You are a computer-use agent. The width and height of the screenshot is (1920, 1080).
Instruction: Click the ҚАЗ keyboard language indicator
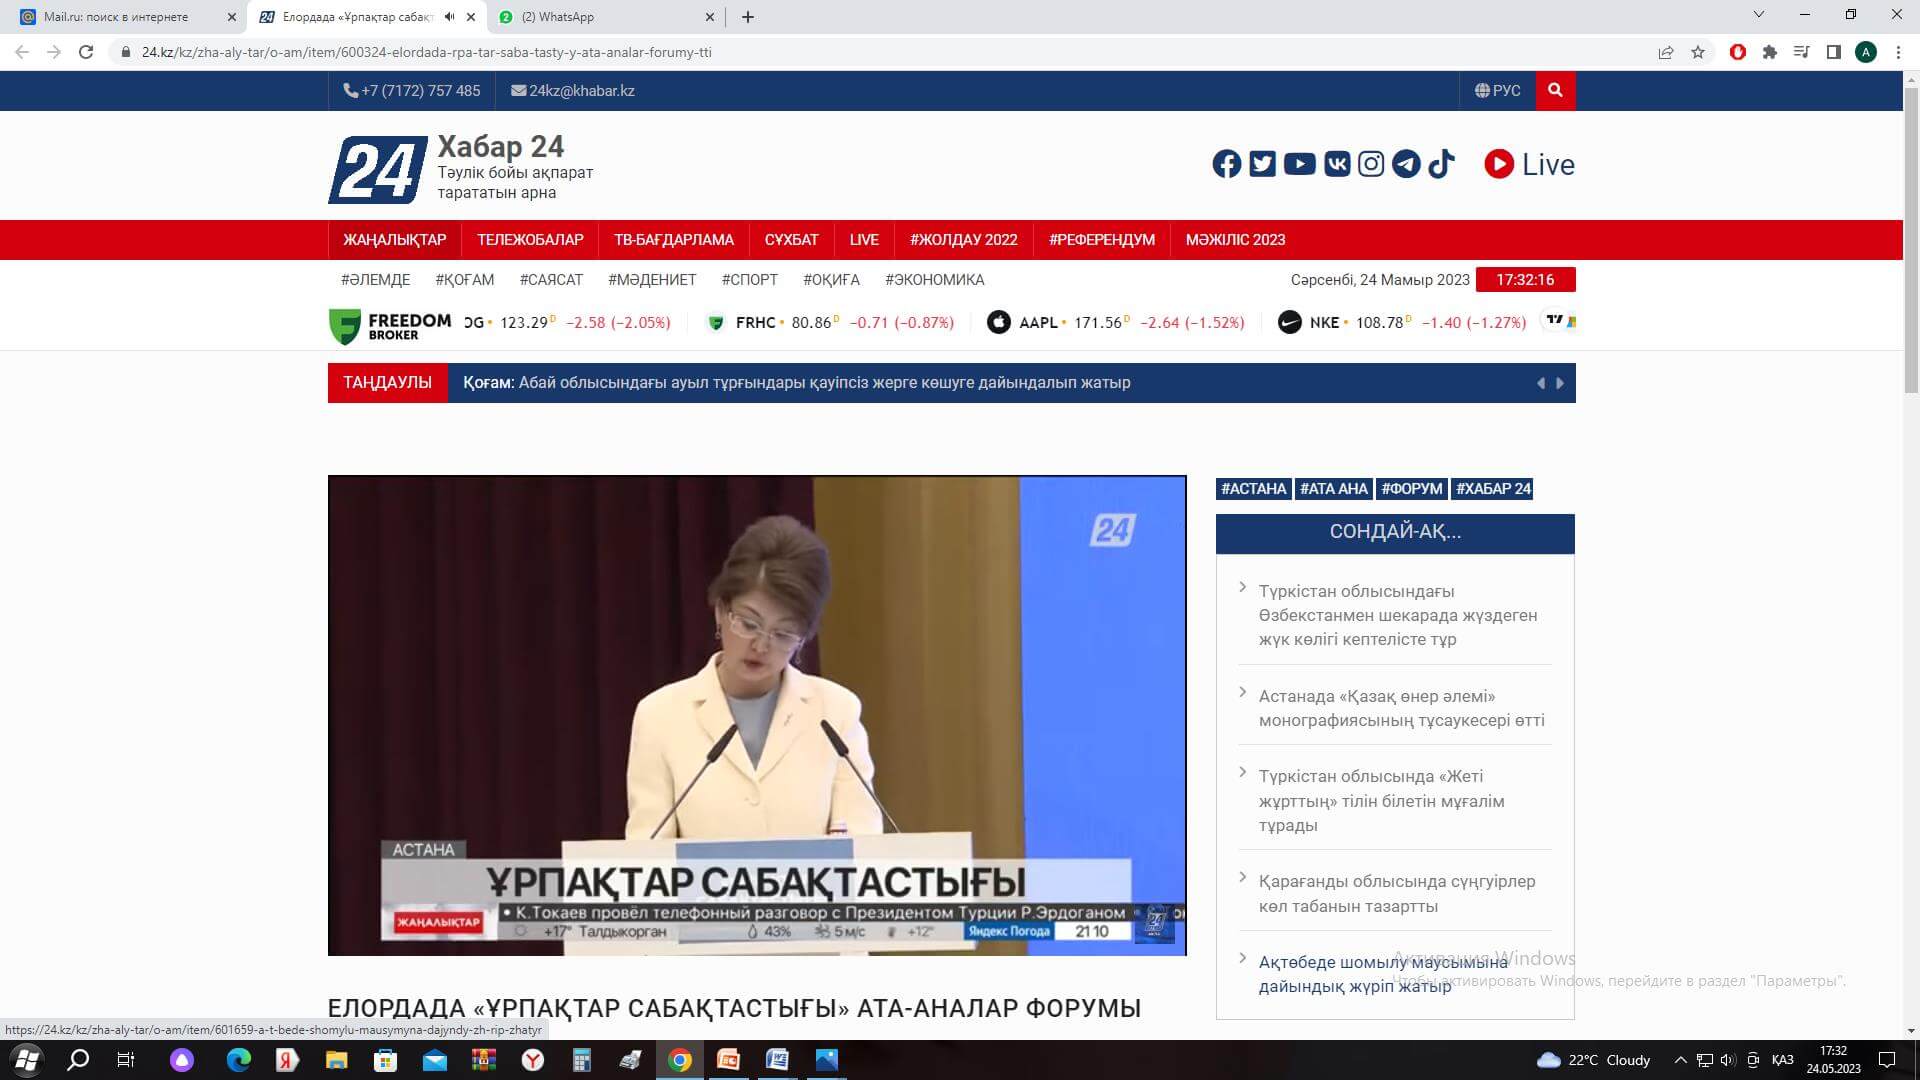click(x=1782, y=1060)
